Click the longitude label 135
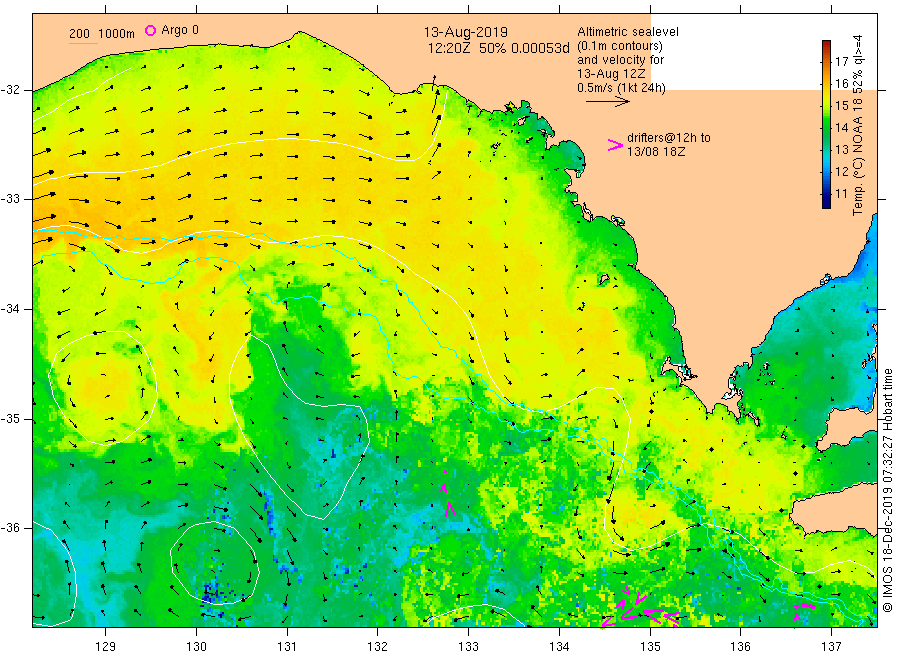This screenshot has width=900, height=660. (650, 647)
